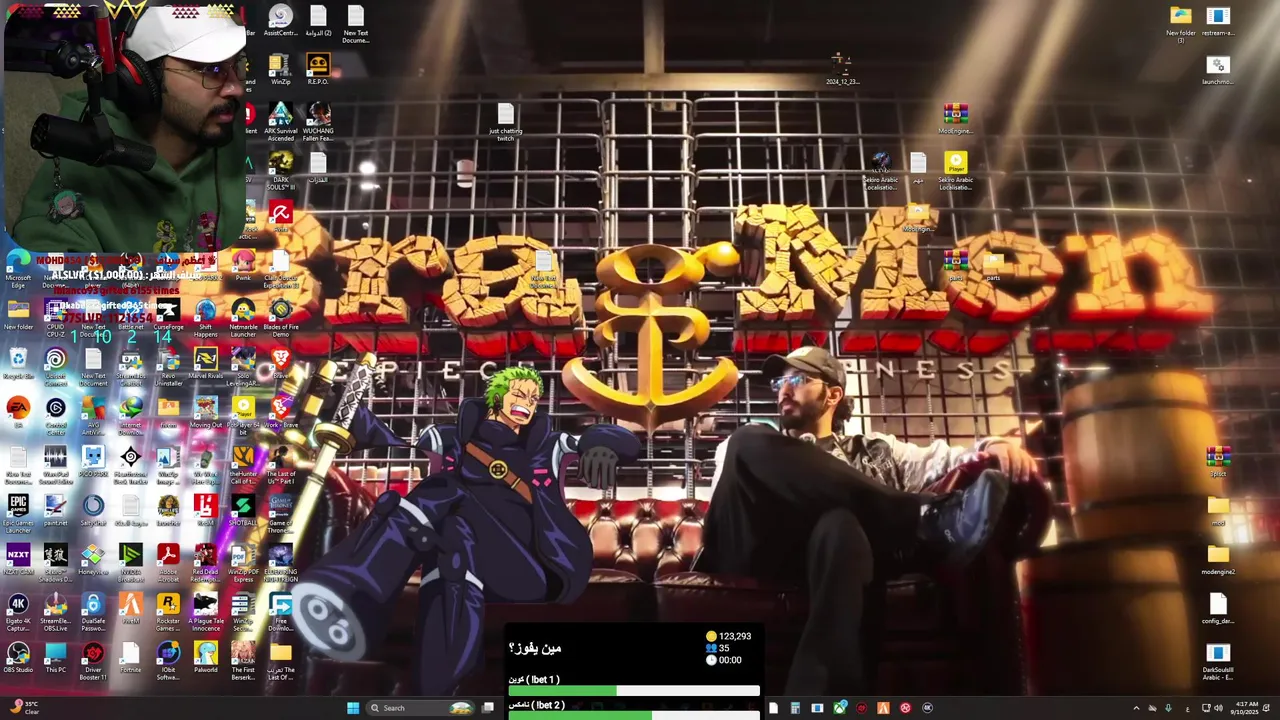Open the paint.net shortcut
The image size is (1280, 720).
click(55, 510)
